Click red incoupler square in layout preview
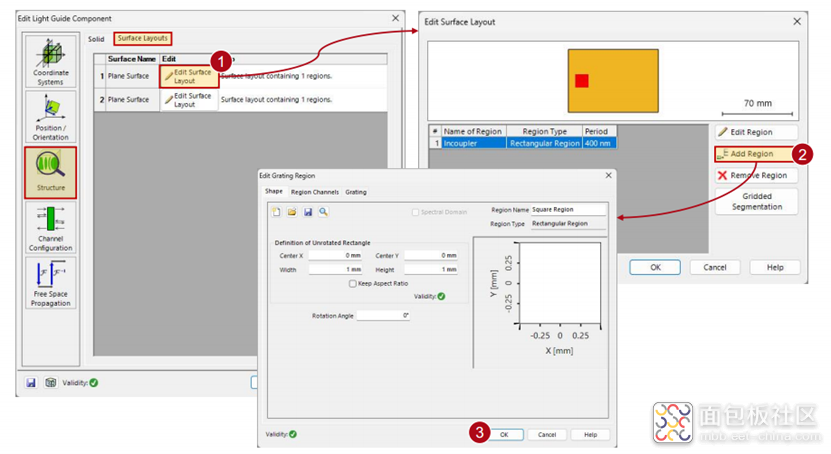Screen dimensions: 831x454 click(582, 81)
